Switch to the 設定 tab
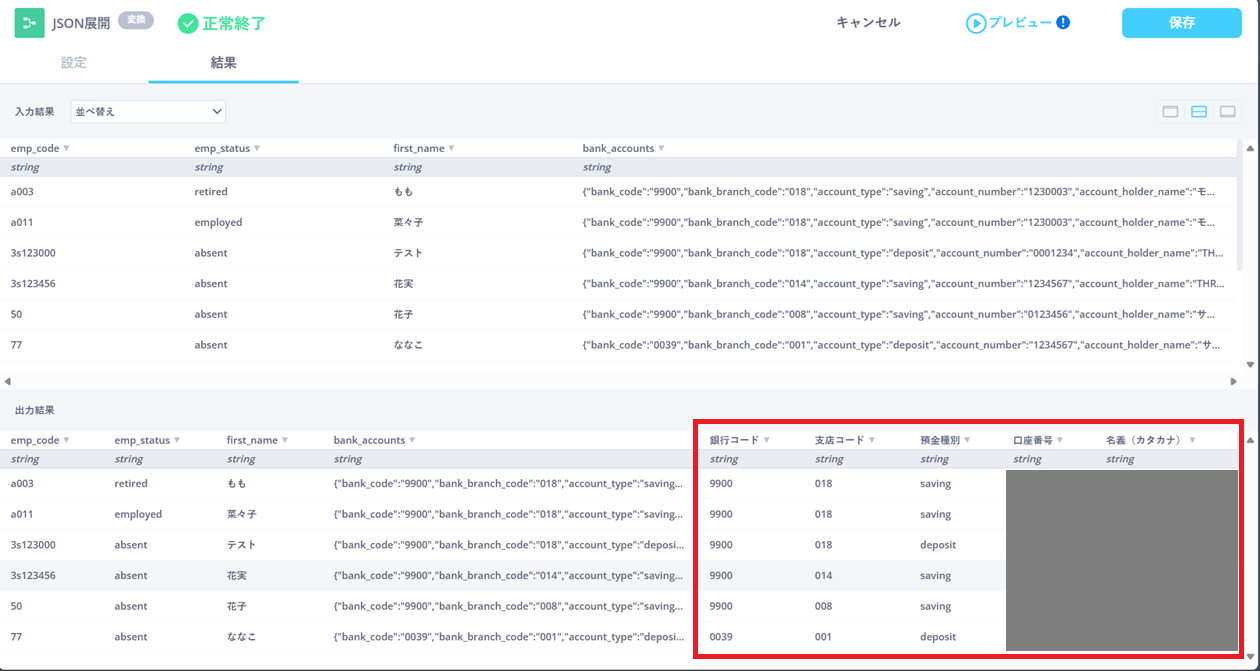Viewport: 1260px width, 671px height. pyautogui.click(x=74, y=63)
